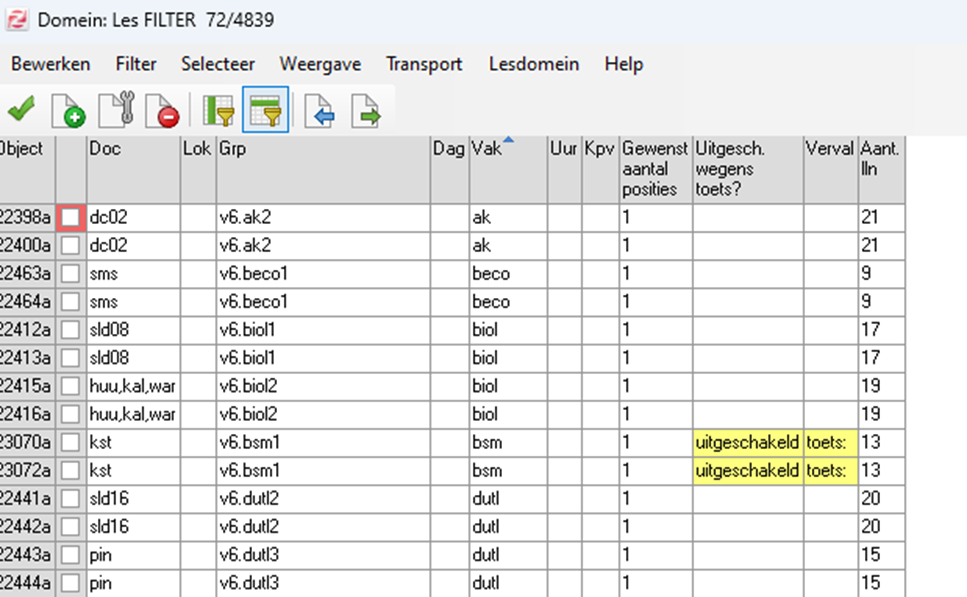Toggle the highlighted row filter icon
Image resolution: width=967 pixels, height=597 pixels.
(265, 110)
